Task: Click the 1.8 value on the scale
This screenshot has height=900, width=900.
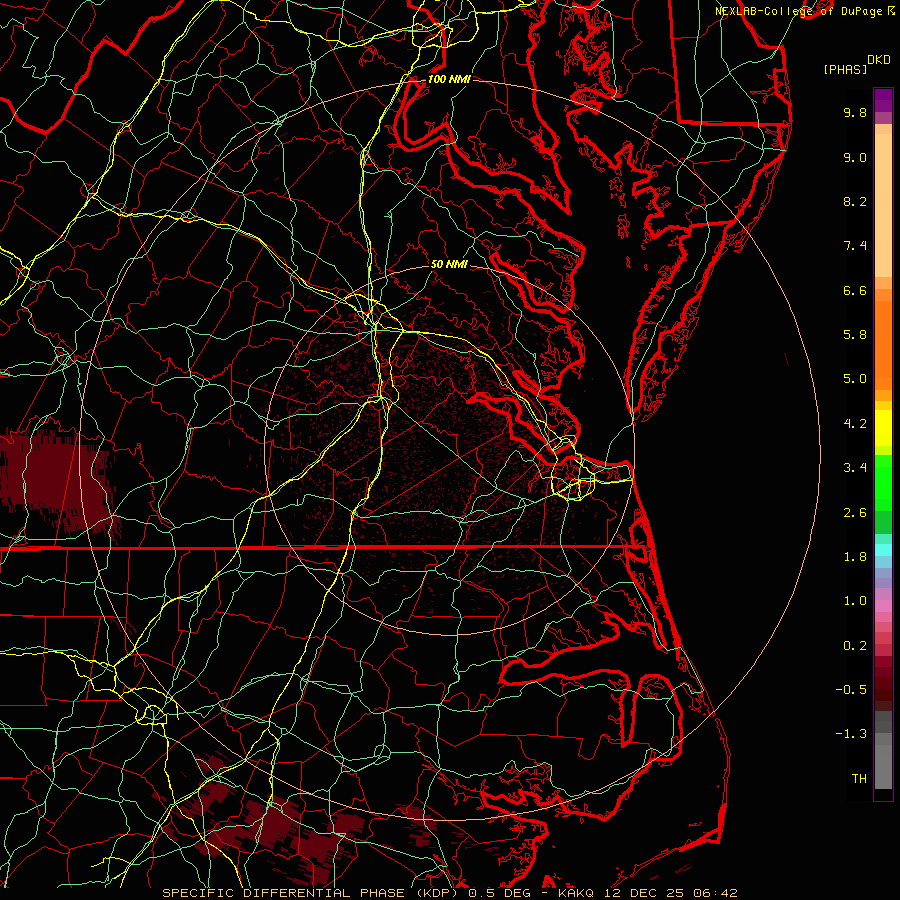Action: [x=855, y=557]
